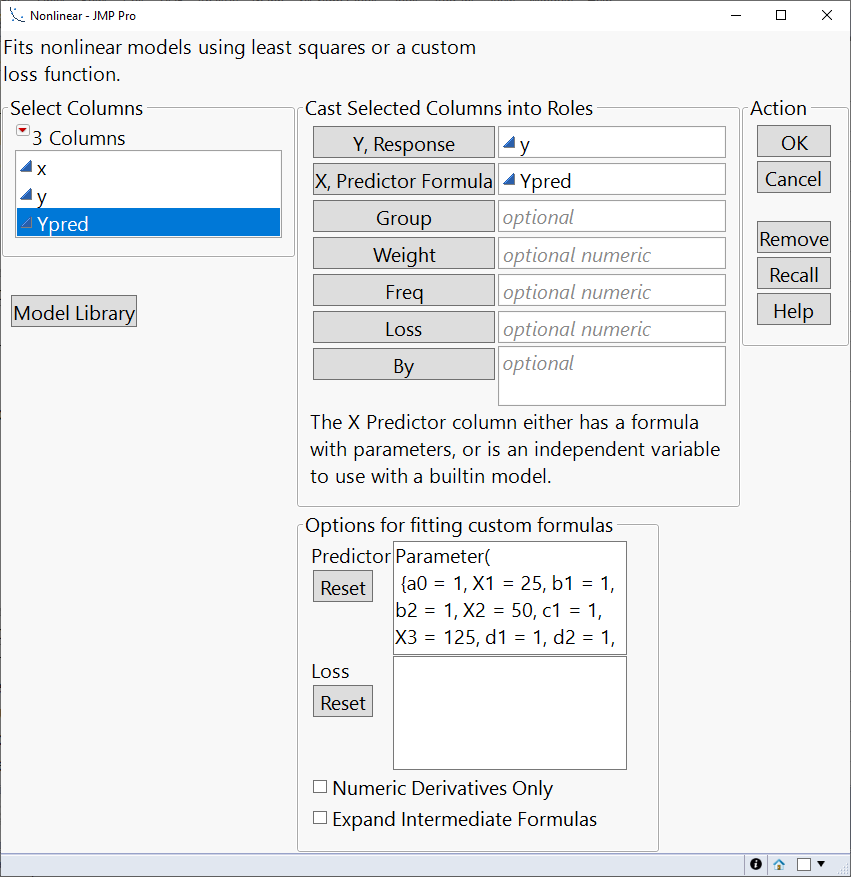Click the home icon in the status bar
Viewport: 851px width, 877px height.
click(779, 863)
